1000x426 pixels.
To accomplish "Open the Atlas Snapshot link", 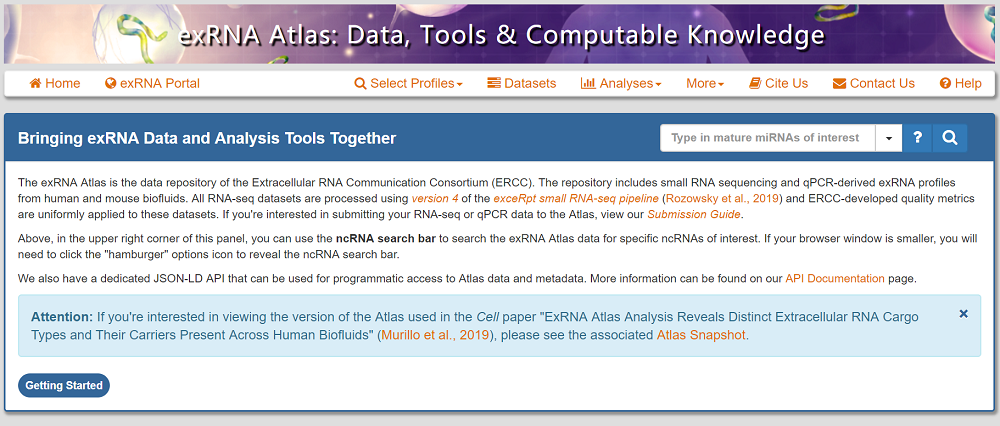I will (701, 335).
